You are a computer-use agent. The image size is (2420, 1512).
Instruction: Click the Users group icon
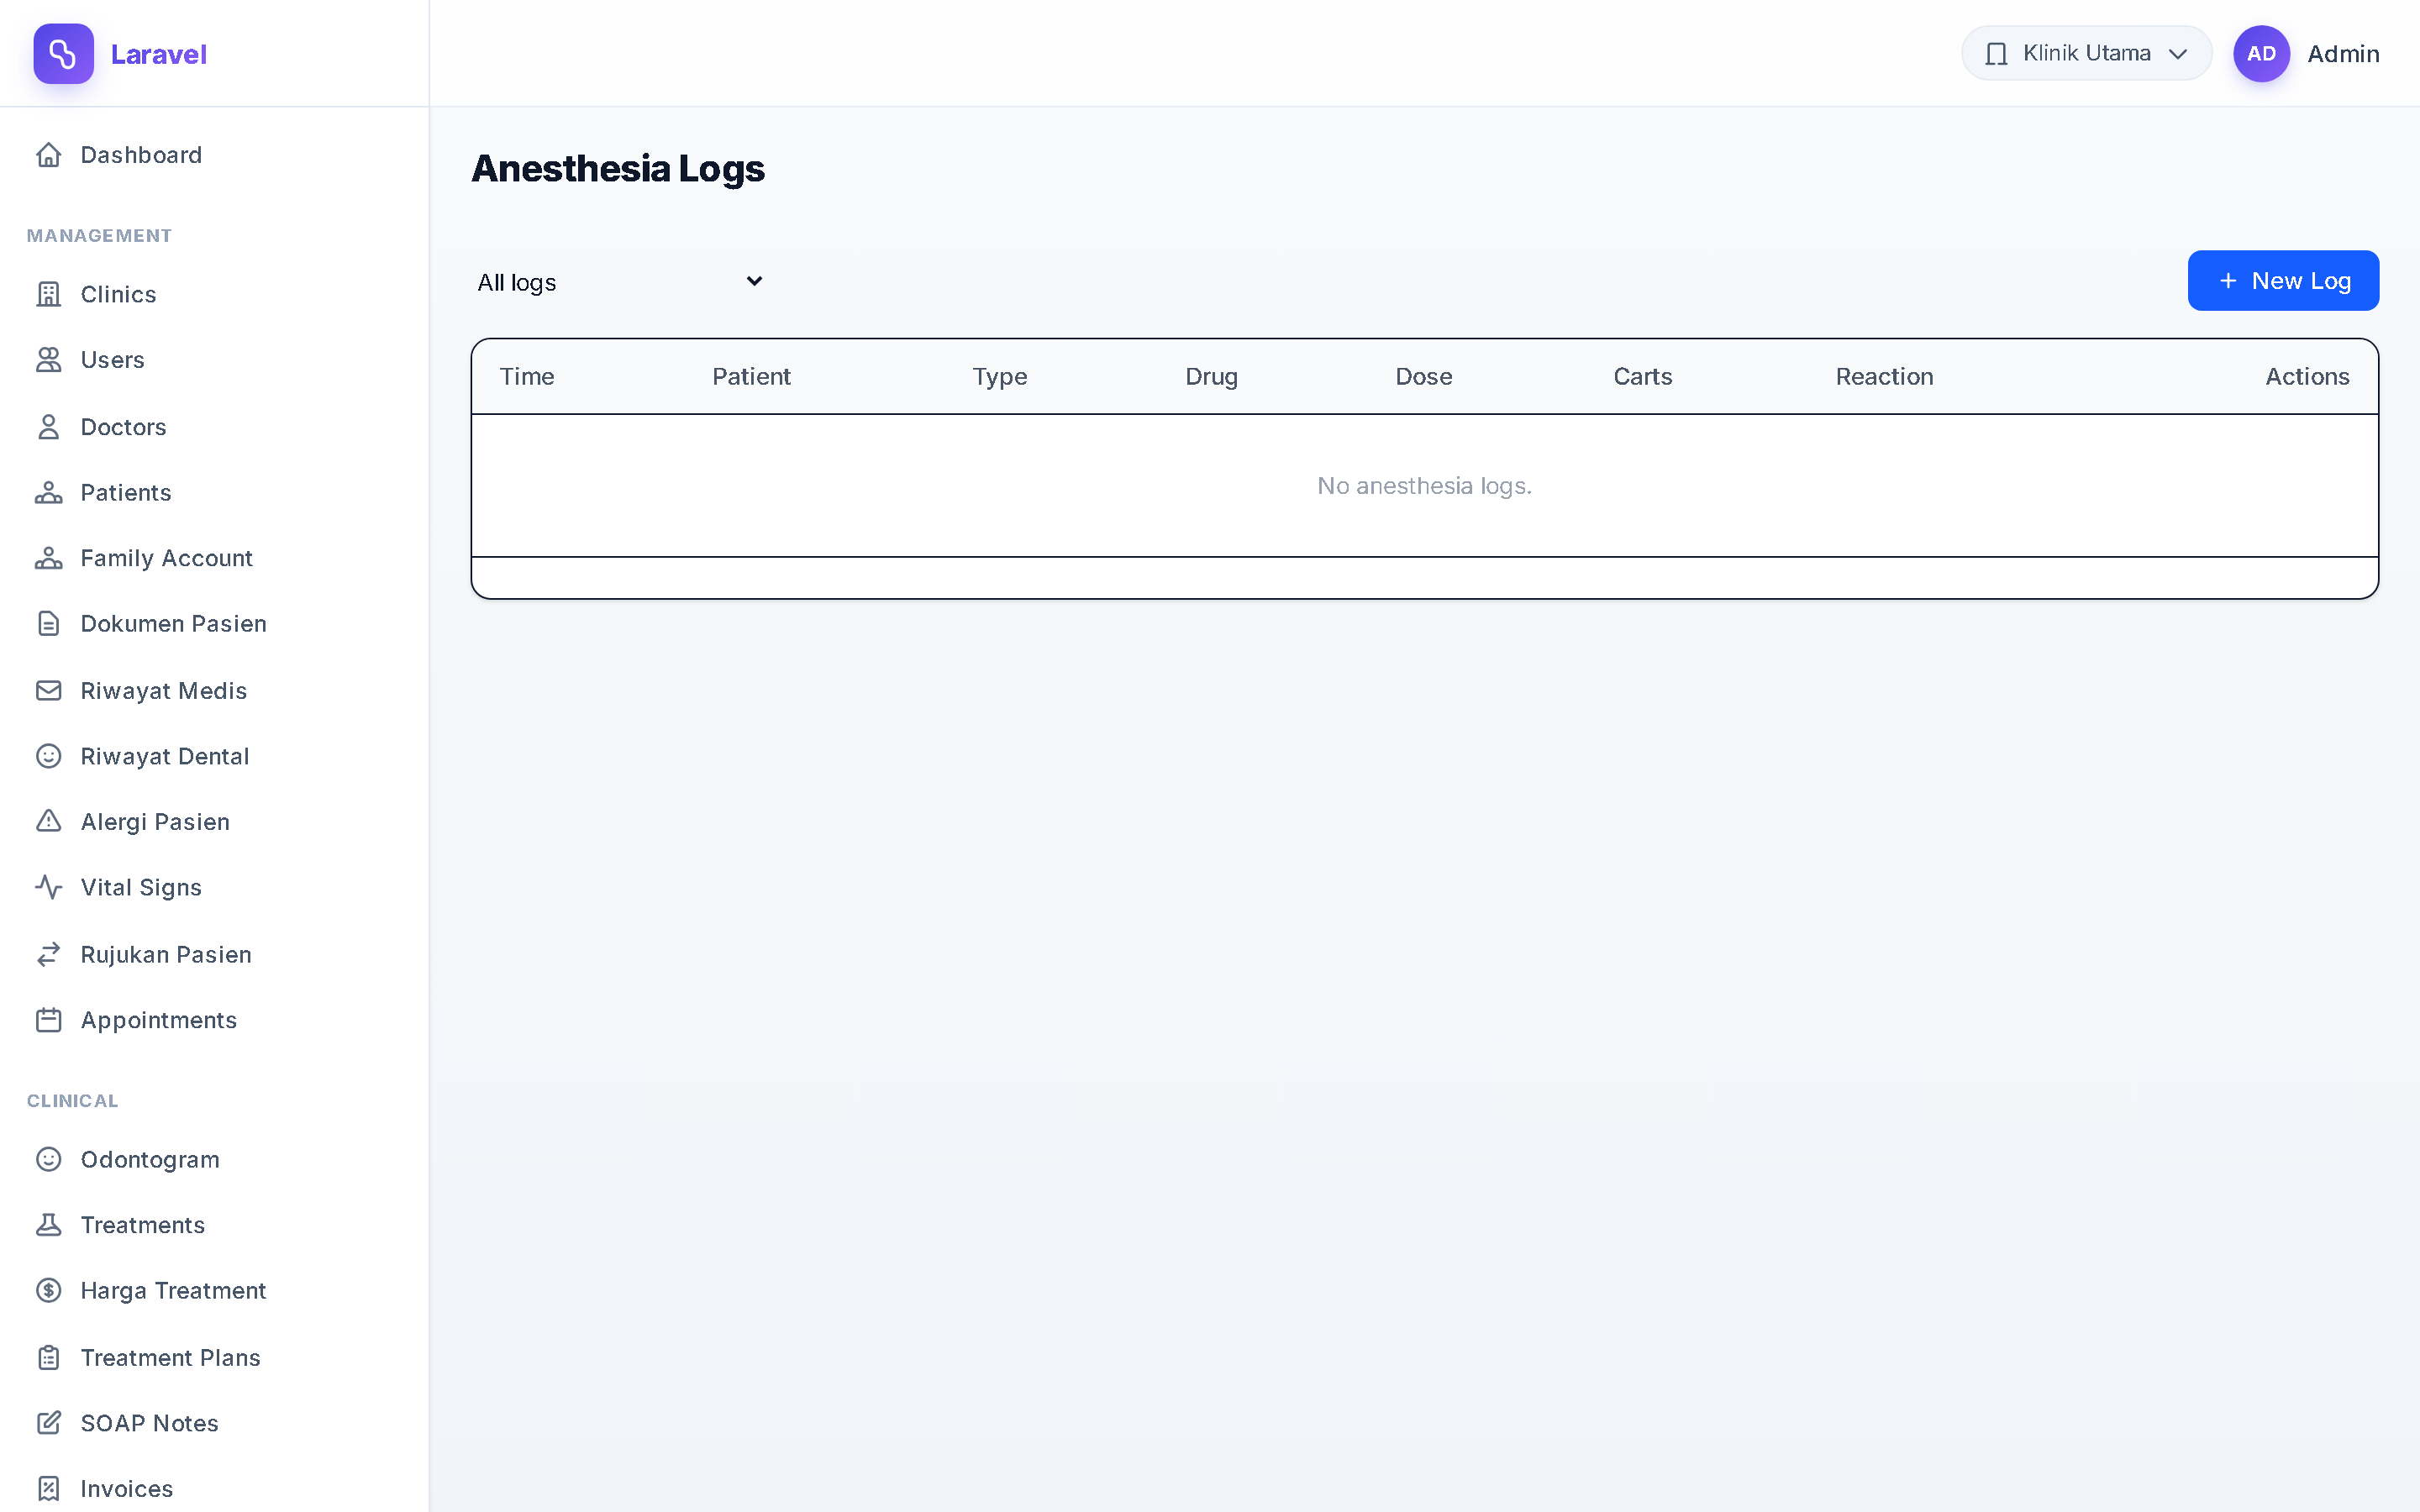click(48, 360)
